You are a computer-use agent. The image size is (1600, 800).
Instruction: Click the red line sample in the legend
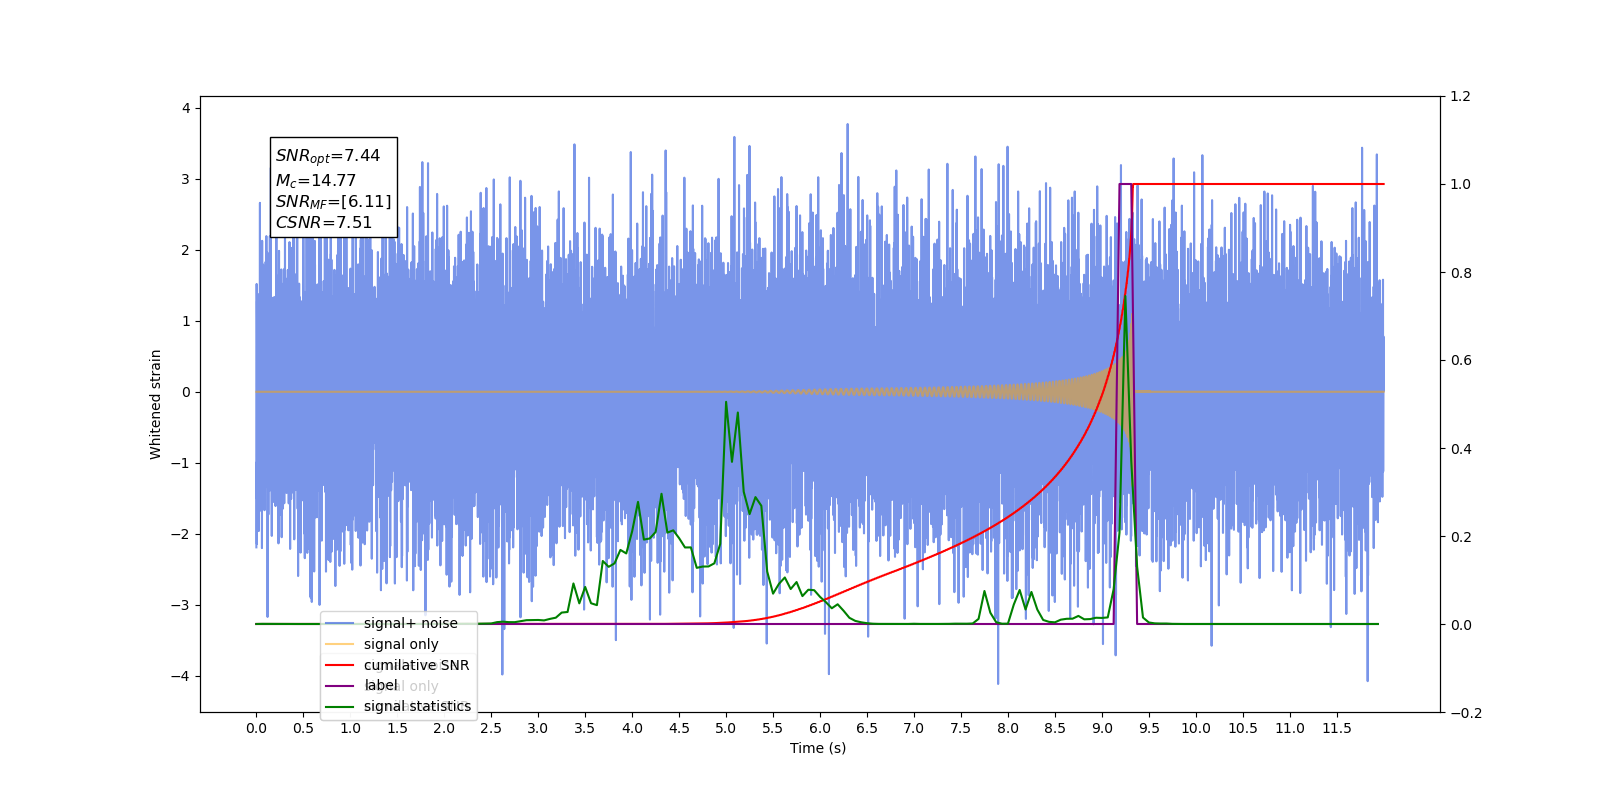pyautogui.click(x=340, y=665)
